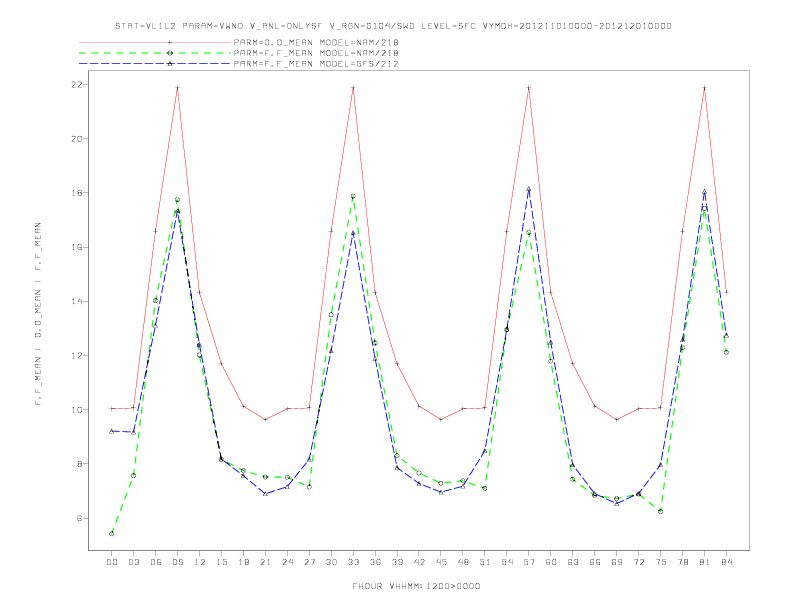Click x-axis forecast hour label 21
This screenshot has height=612, width=792.
pos(265,562)
